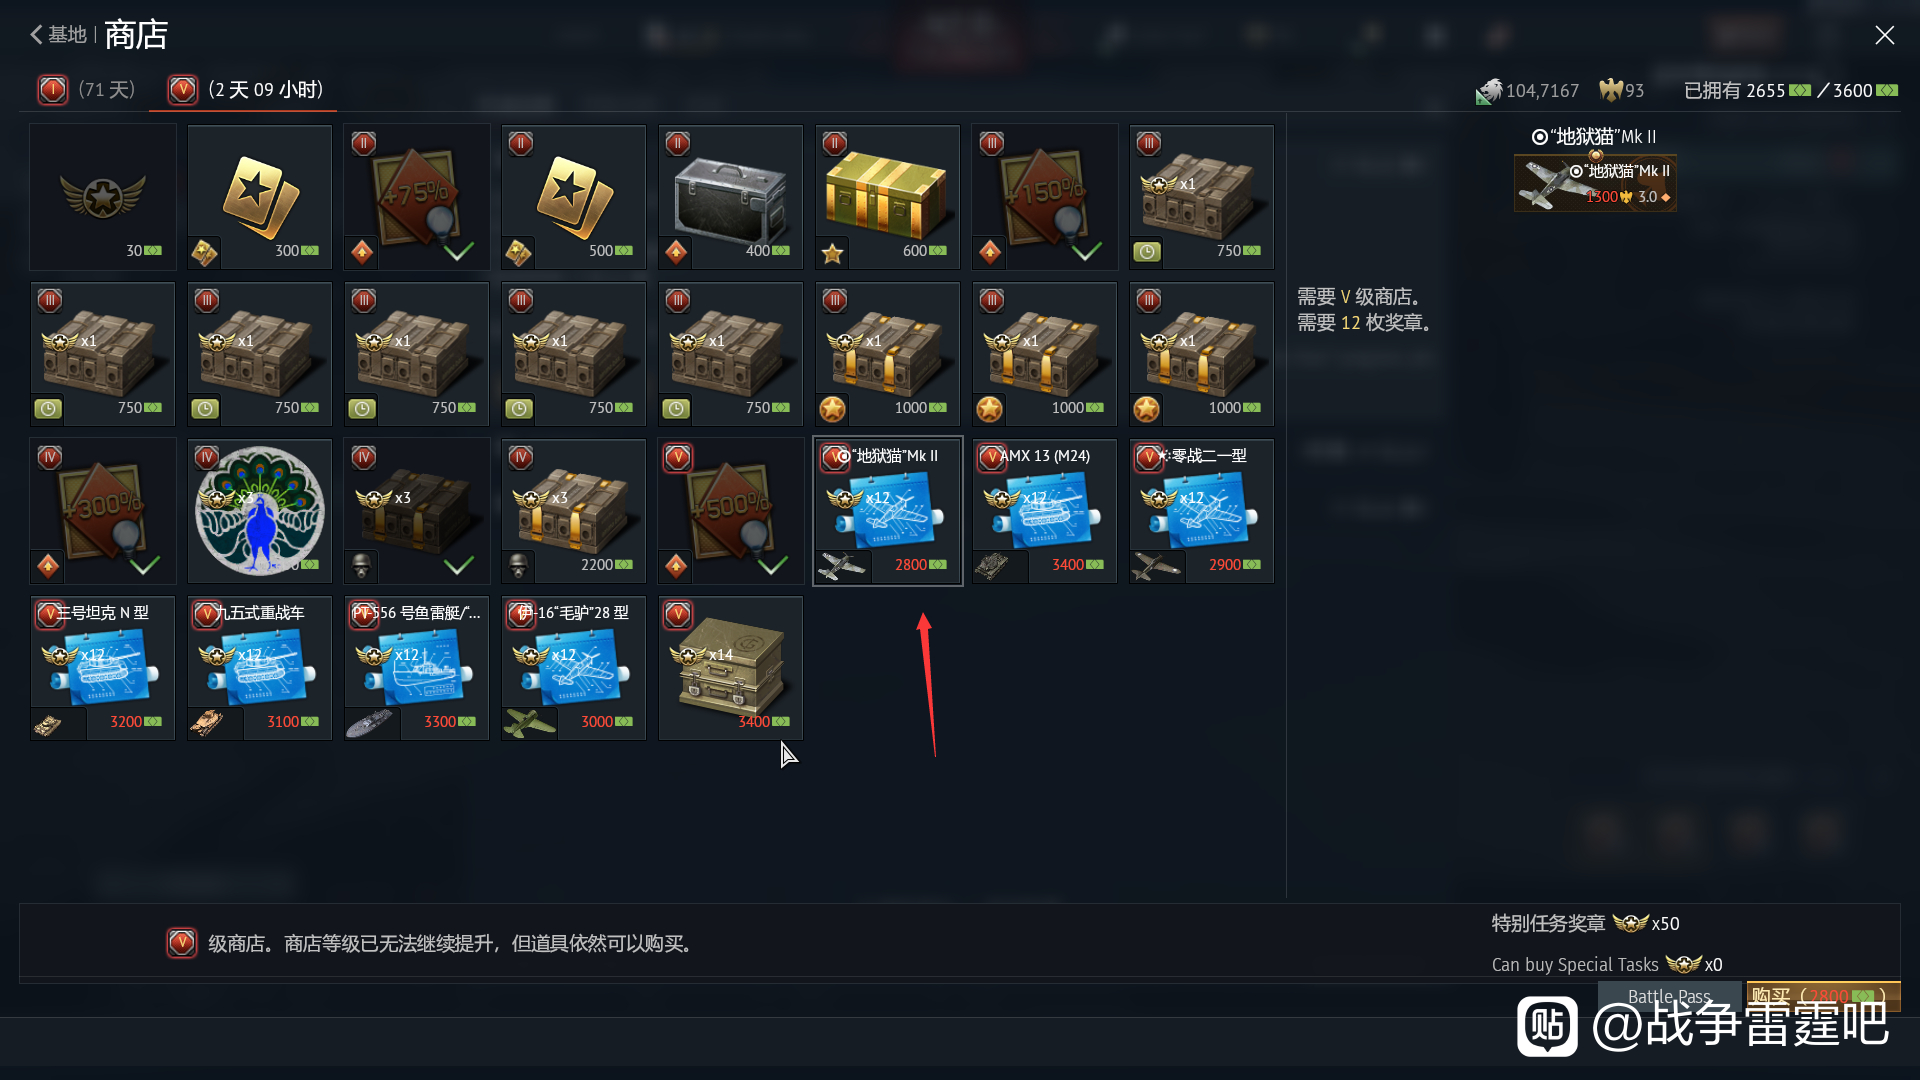1920x1080 pixels.
Task: Select the 九五式重战车 blueprint item
Action: pyautogui.click(x=259, y=668)
